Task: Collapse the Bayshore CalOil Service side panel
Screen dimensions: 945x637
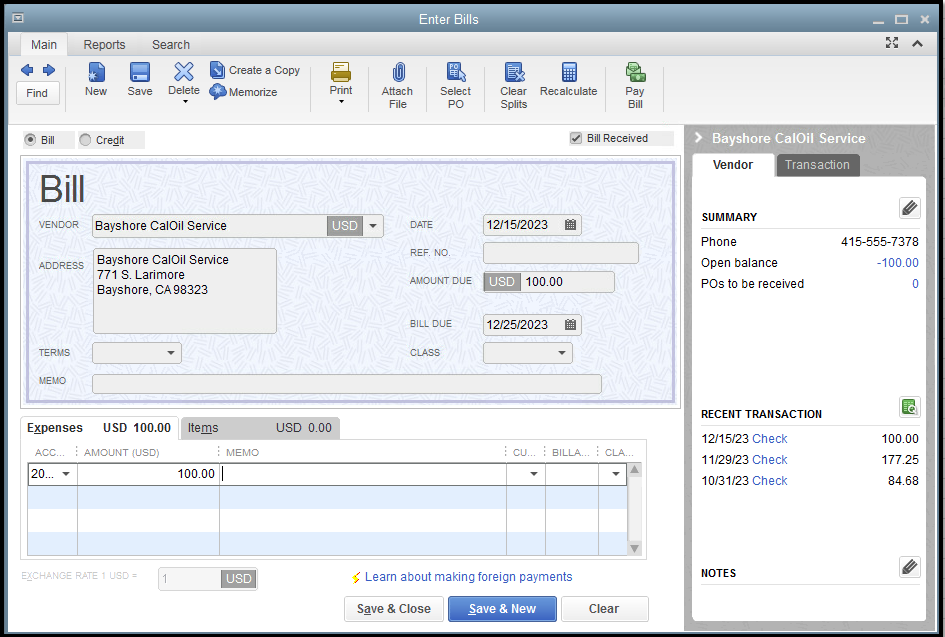Action: click(x=699, y=137)
